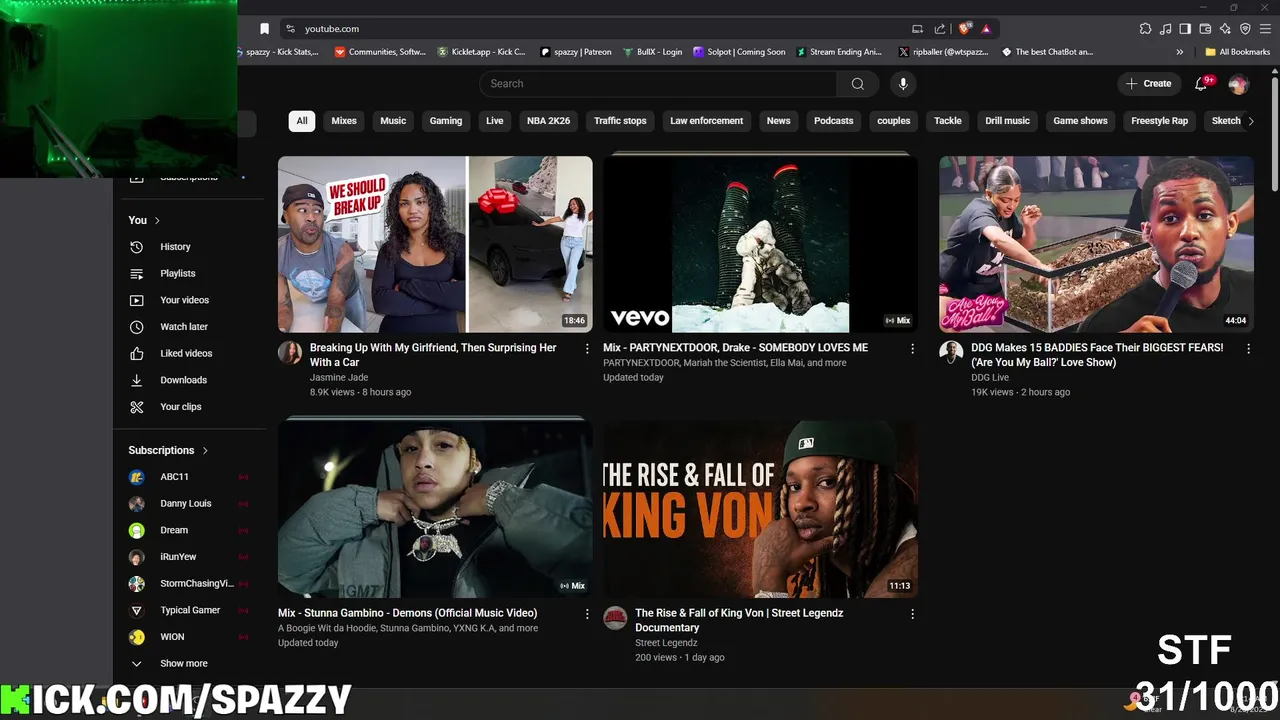Show hidden bookmarks overflow chevron
The height and width of the screenshot is (720, 1280).
coord(1180,52)
